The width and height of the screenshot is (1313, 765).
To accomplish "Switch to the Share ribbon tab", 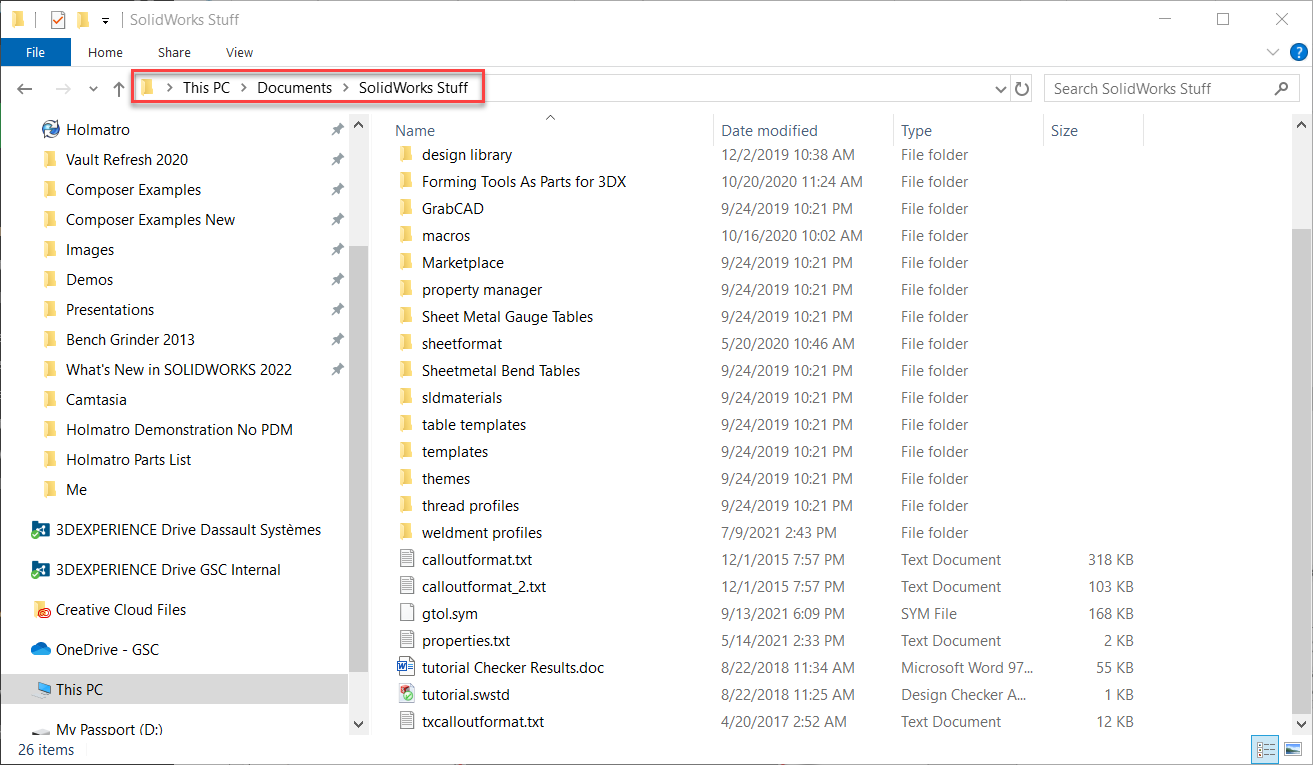I will [174, 52].
